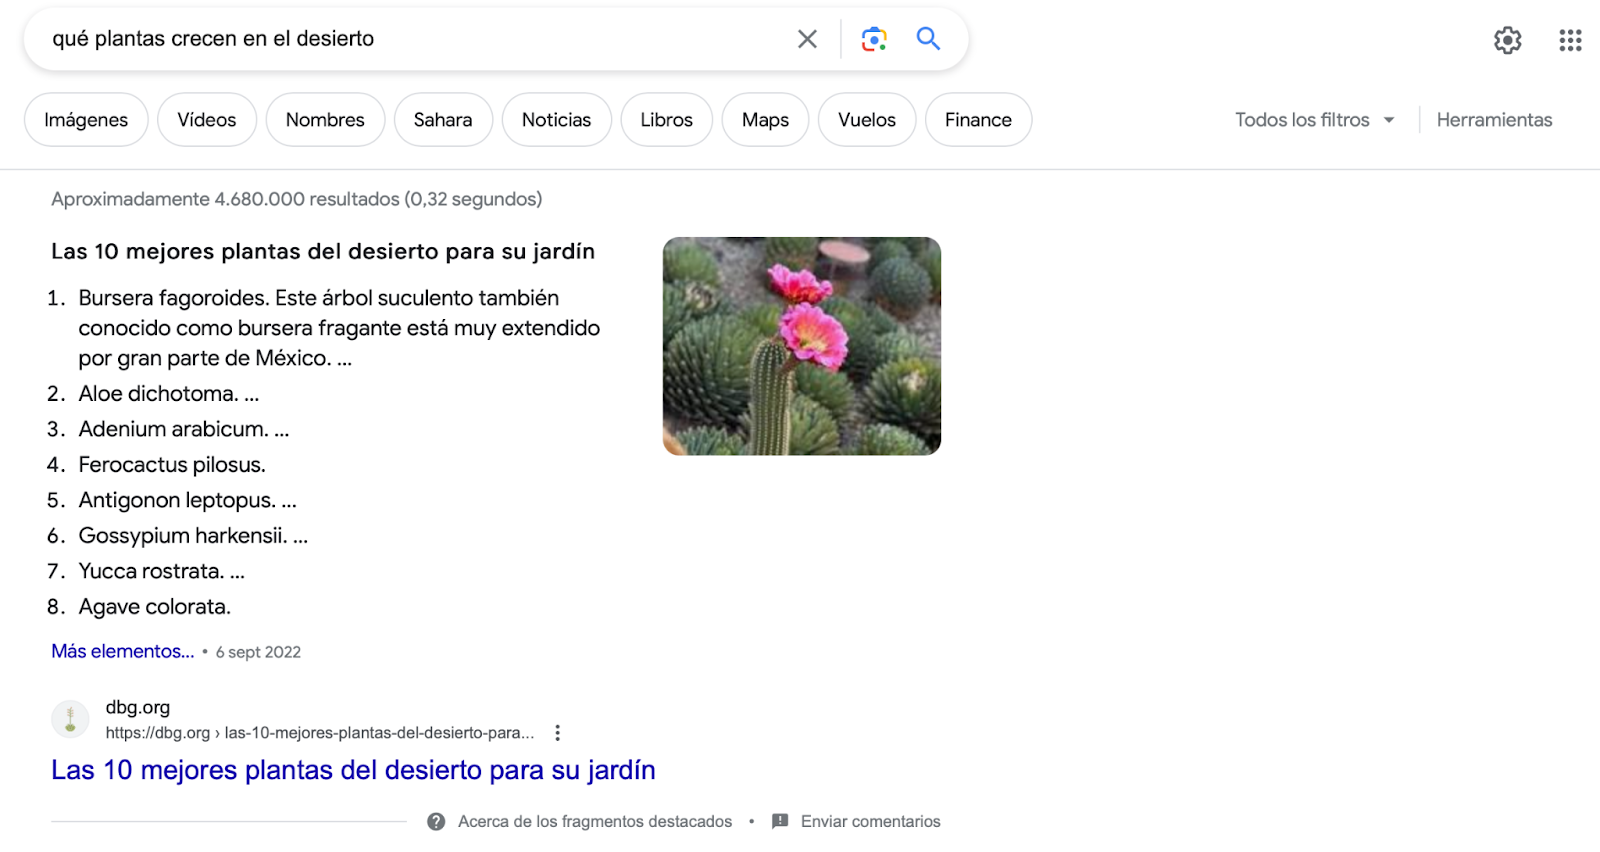Click the Ferocactus pilosus list item
The image size is (1600, 852).
(172, 465)
